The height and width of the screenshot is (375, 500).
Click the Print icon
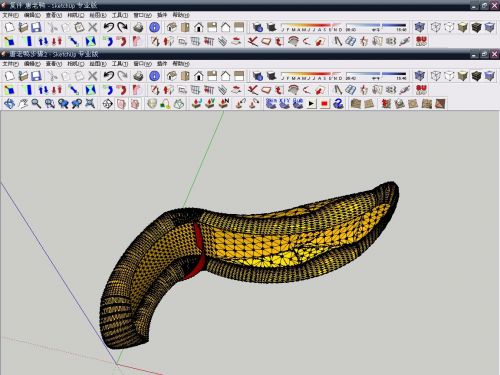tap(138, 76)
